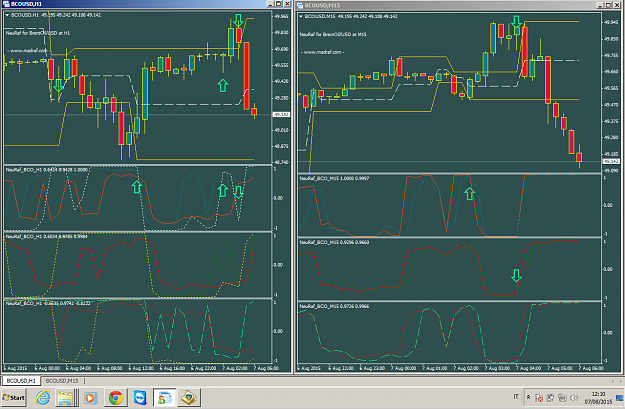Click the 'NeuRaf_BCO_M15 0.9726 0.9966' indicator label

(334, 306)
